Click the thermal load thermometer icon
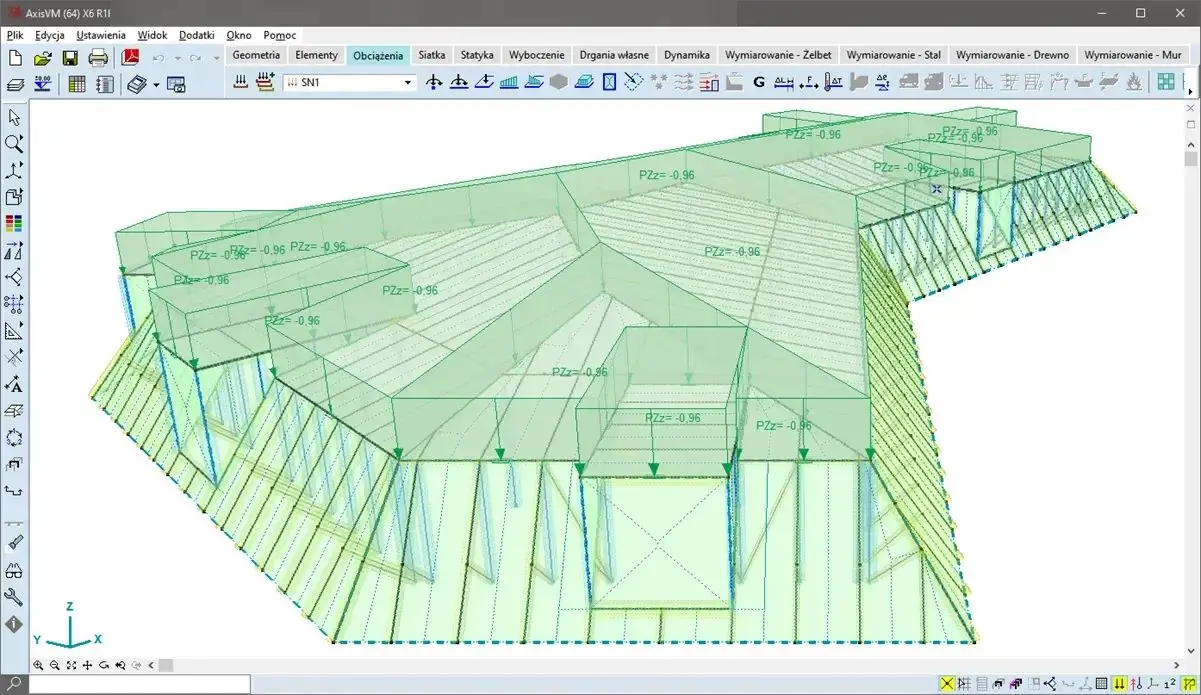 [x=834, y=83]
